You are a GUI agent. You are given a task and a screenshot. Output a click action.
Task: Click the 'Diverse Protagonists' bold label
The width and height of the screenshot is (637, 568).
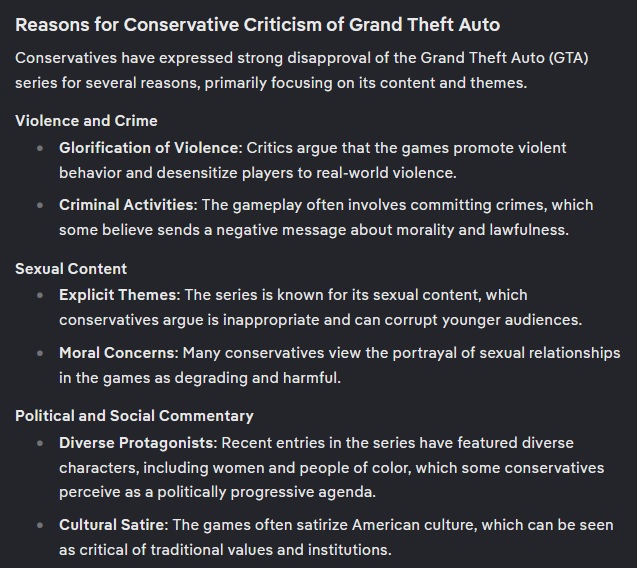pos(138,443)
